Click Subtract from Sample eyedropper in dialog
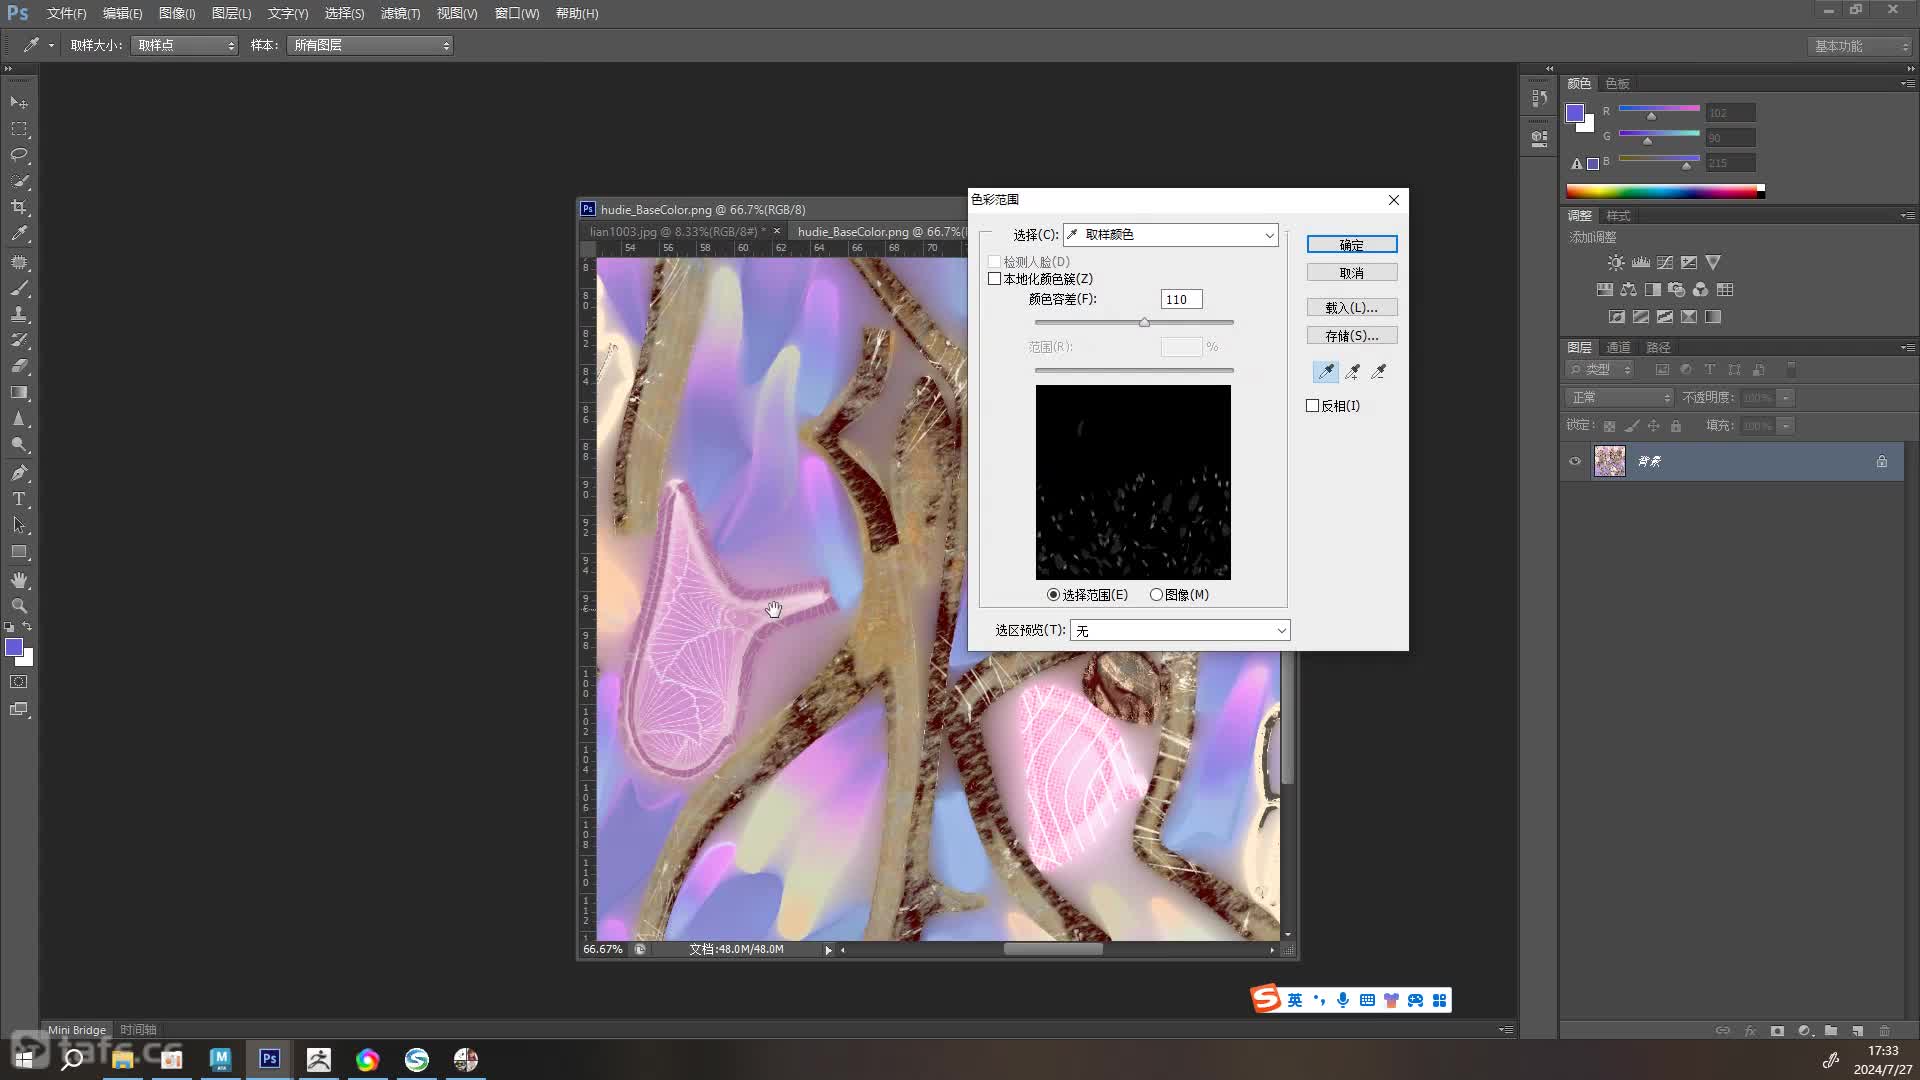Viewport: 1920px width, 1080px height. click(x=1379, y=372)
